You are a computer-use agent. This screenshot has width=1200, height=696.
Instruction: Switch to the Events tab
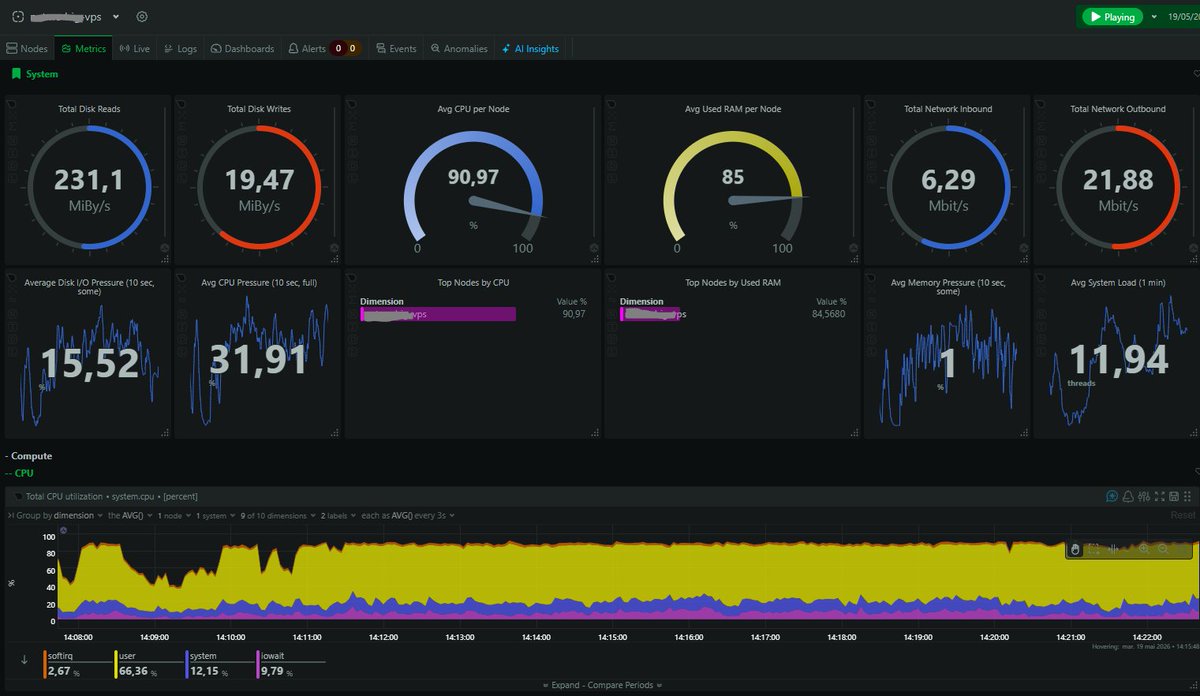(396, 48)
